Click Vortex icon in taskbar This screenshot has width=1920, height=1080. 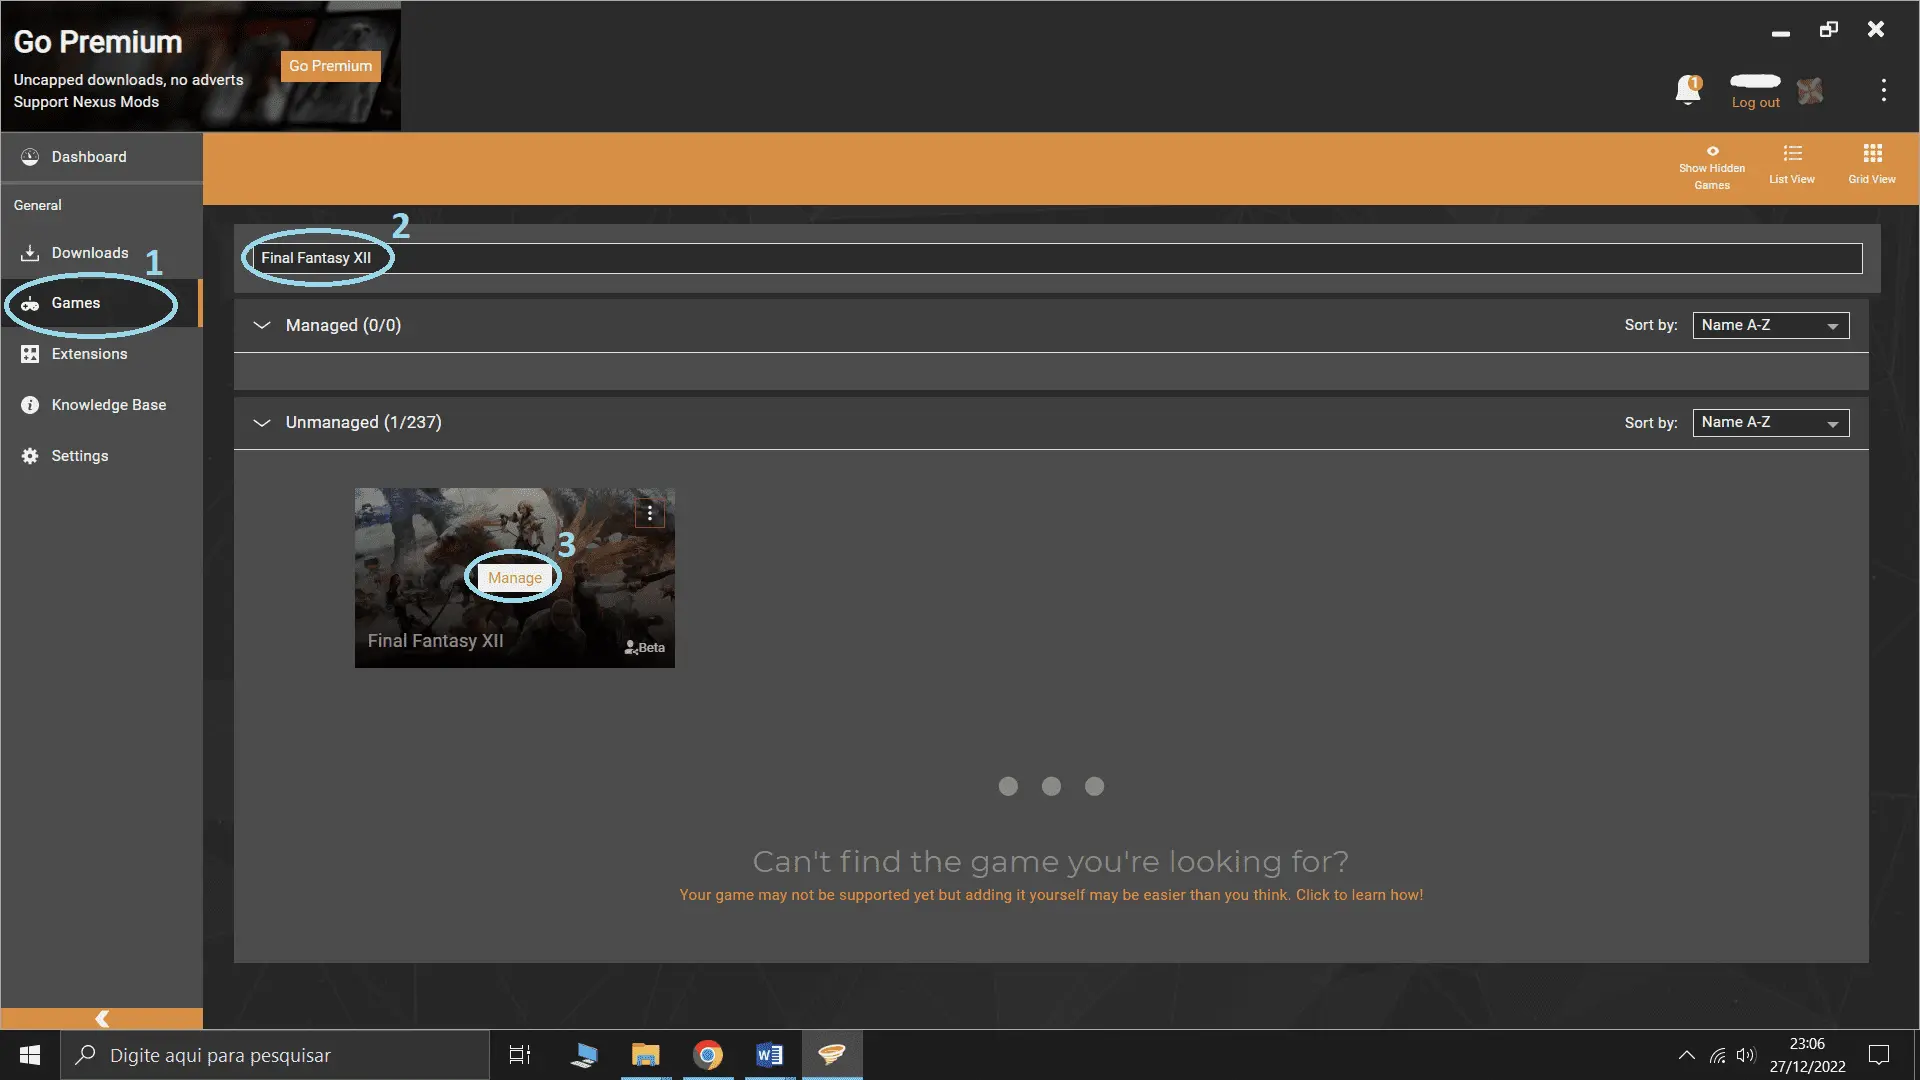coord(832,1055)
